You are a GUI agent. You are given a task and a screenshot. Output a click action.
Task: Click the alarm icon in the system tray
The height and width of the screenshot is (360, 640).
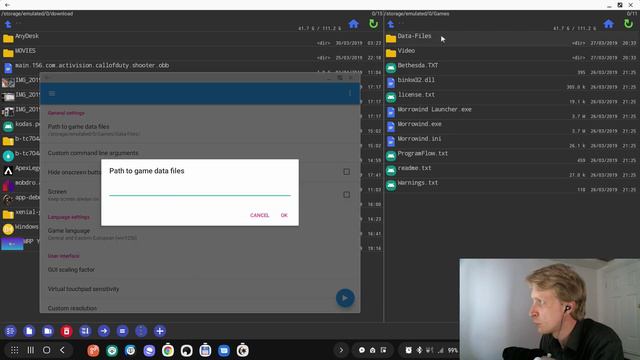coord(409,350)
